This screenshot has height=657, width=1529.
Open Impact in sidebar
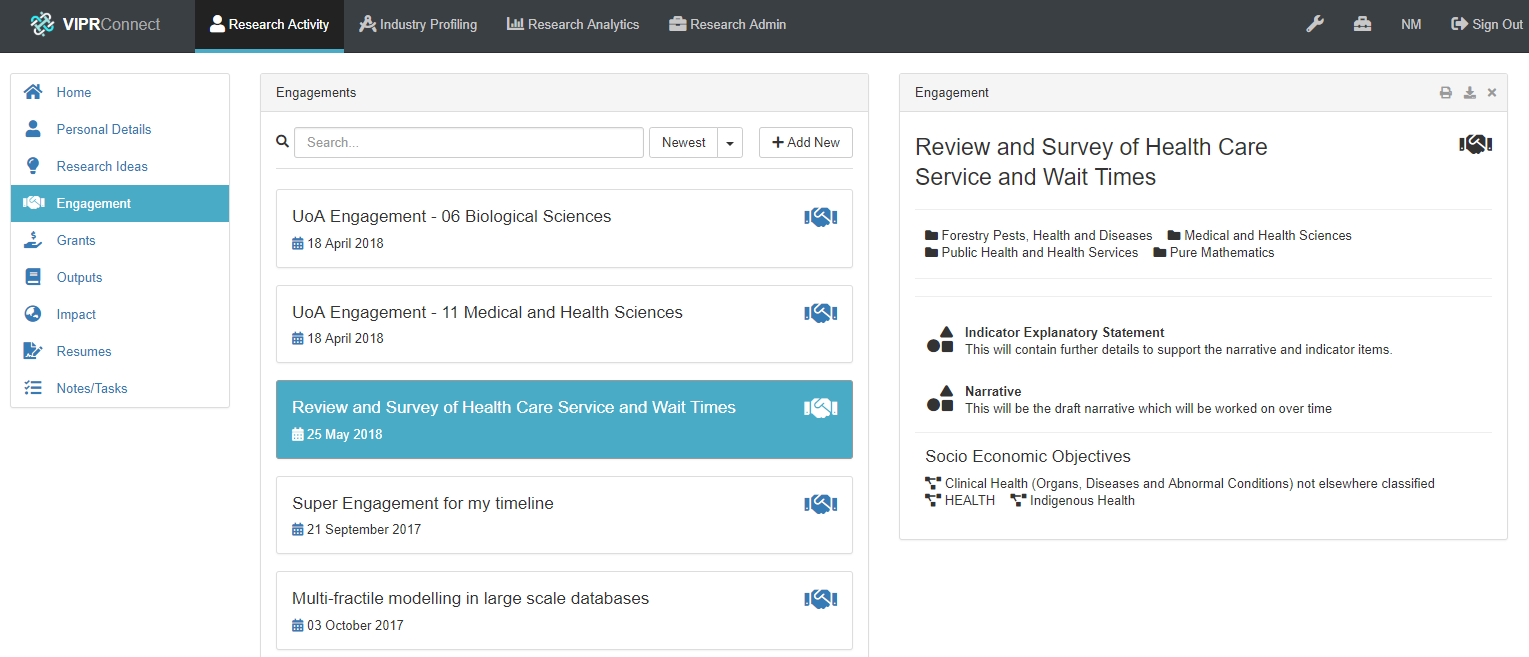click(120, 314)
